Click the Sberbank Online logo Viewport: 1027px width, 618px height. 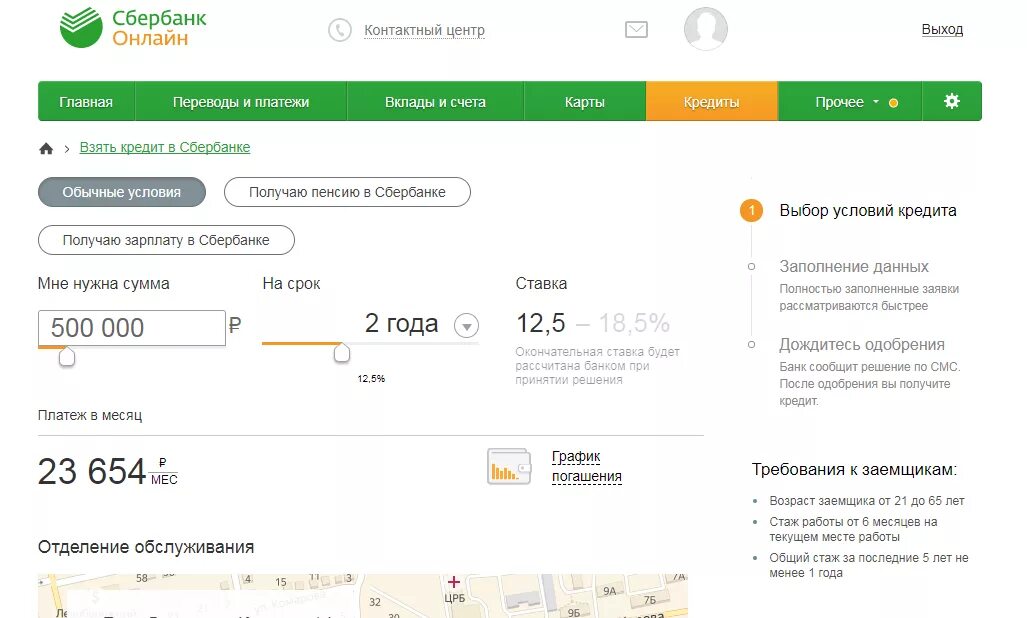pyautogui.click(x=133, y=27)
